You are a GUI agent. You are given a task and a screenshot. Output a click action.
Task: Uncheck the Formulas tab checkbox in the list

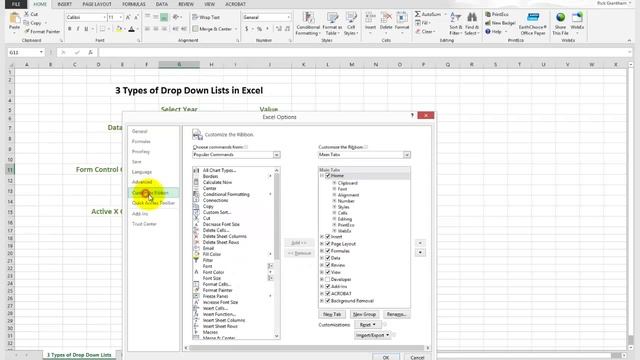[x=328, y=251]
